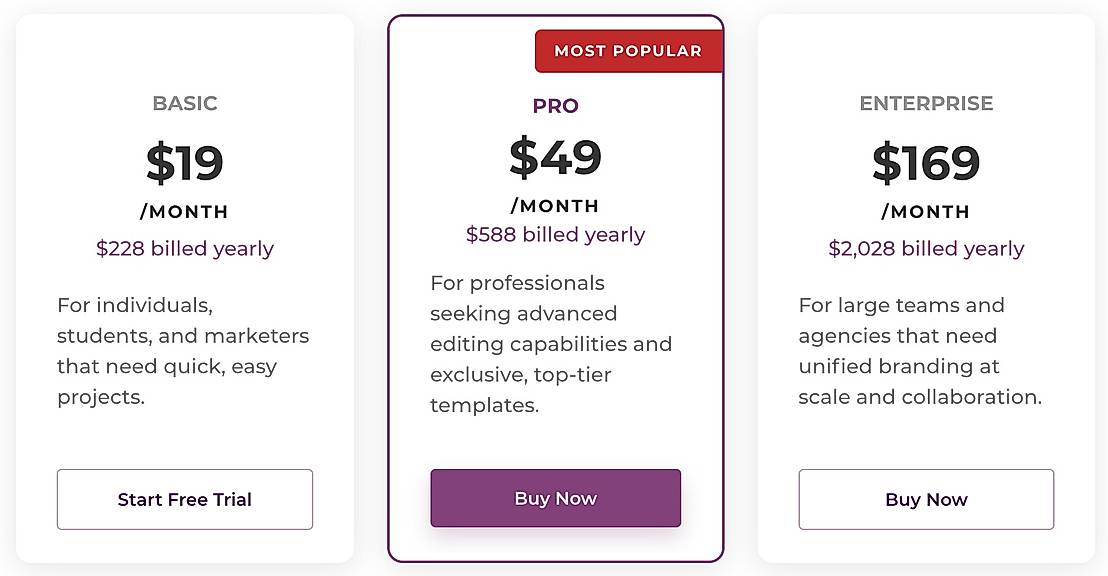
Task: Select the Basic plan heading
Action: (x=185, y=103)
